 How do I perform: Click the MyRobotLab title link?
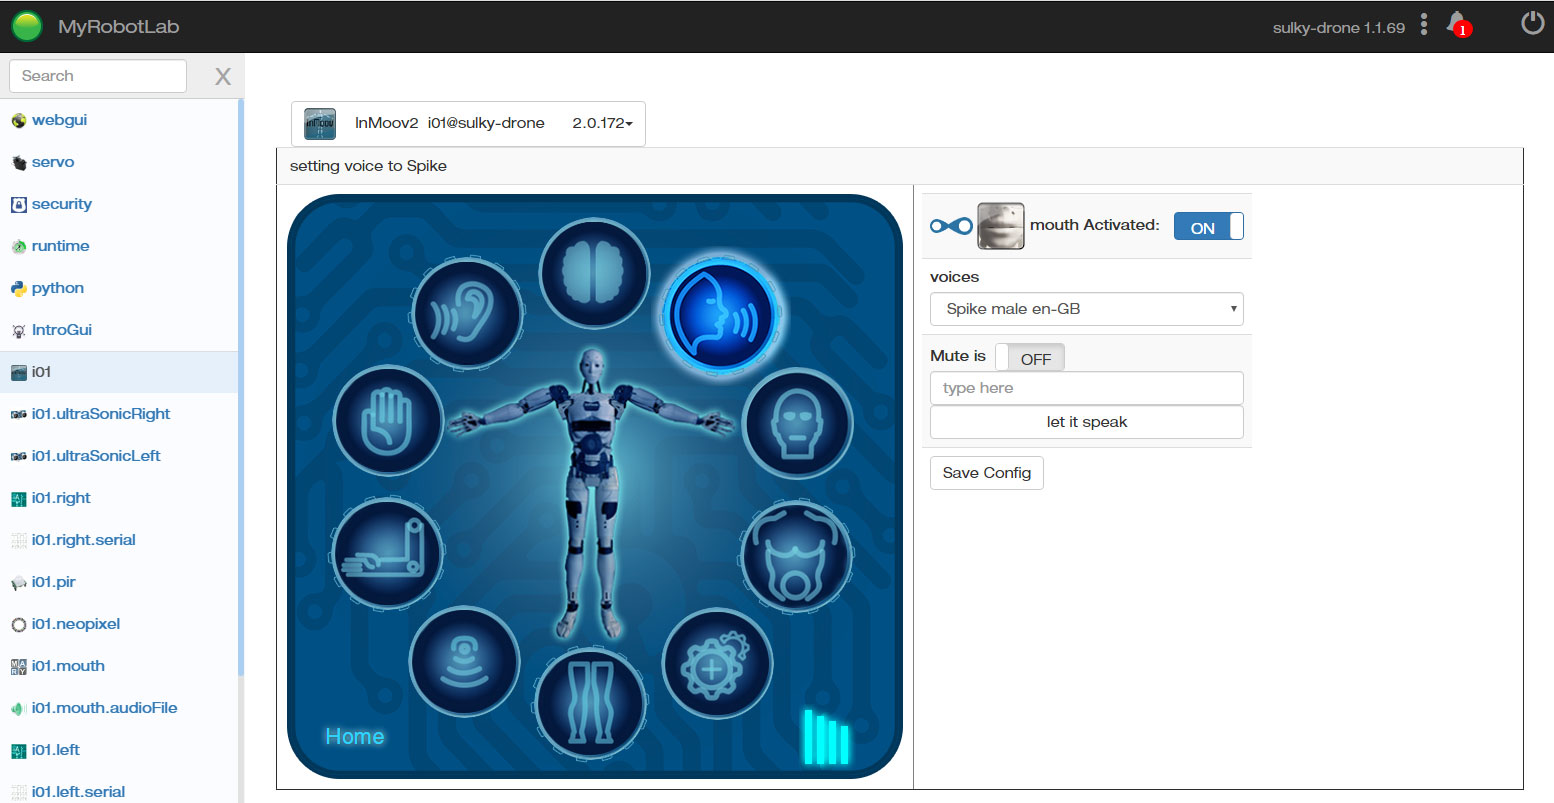(118, 27)
